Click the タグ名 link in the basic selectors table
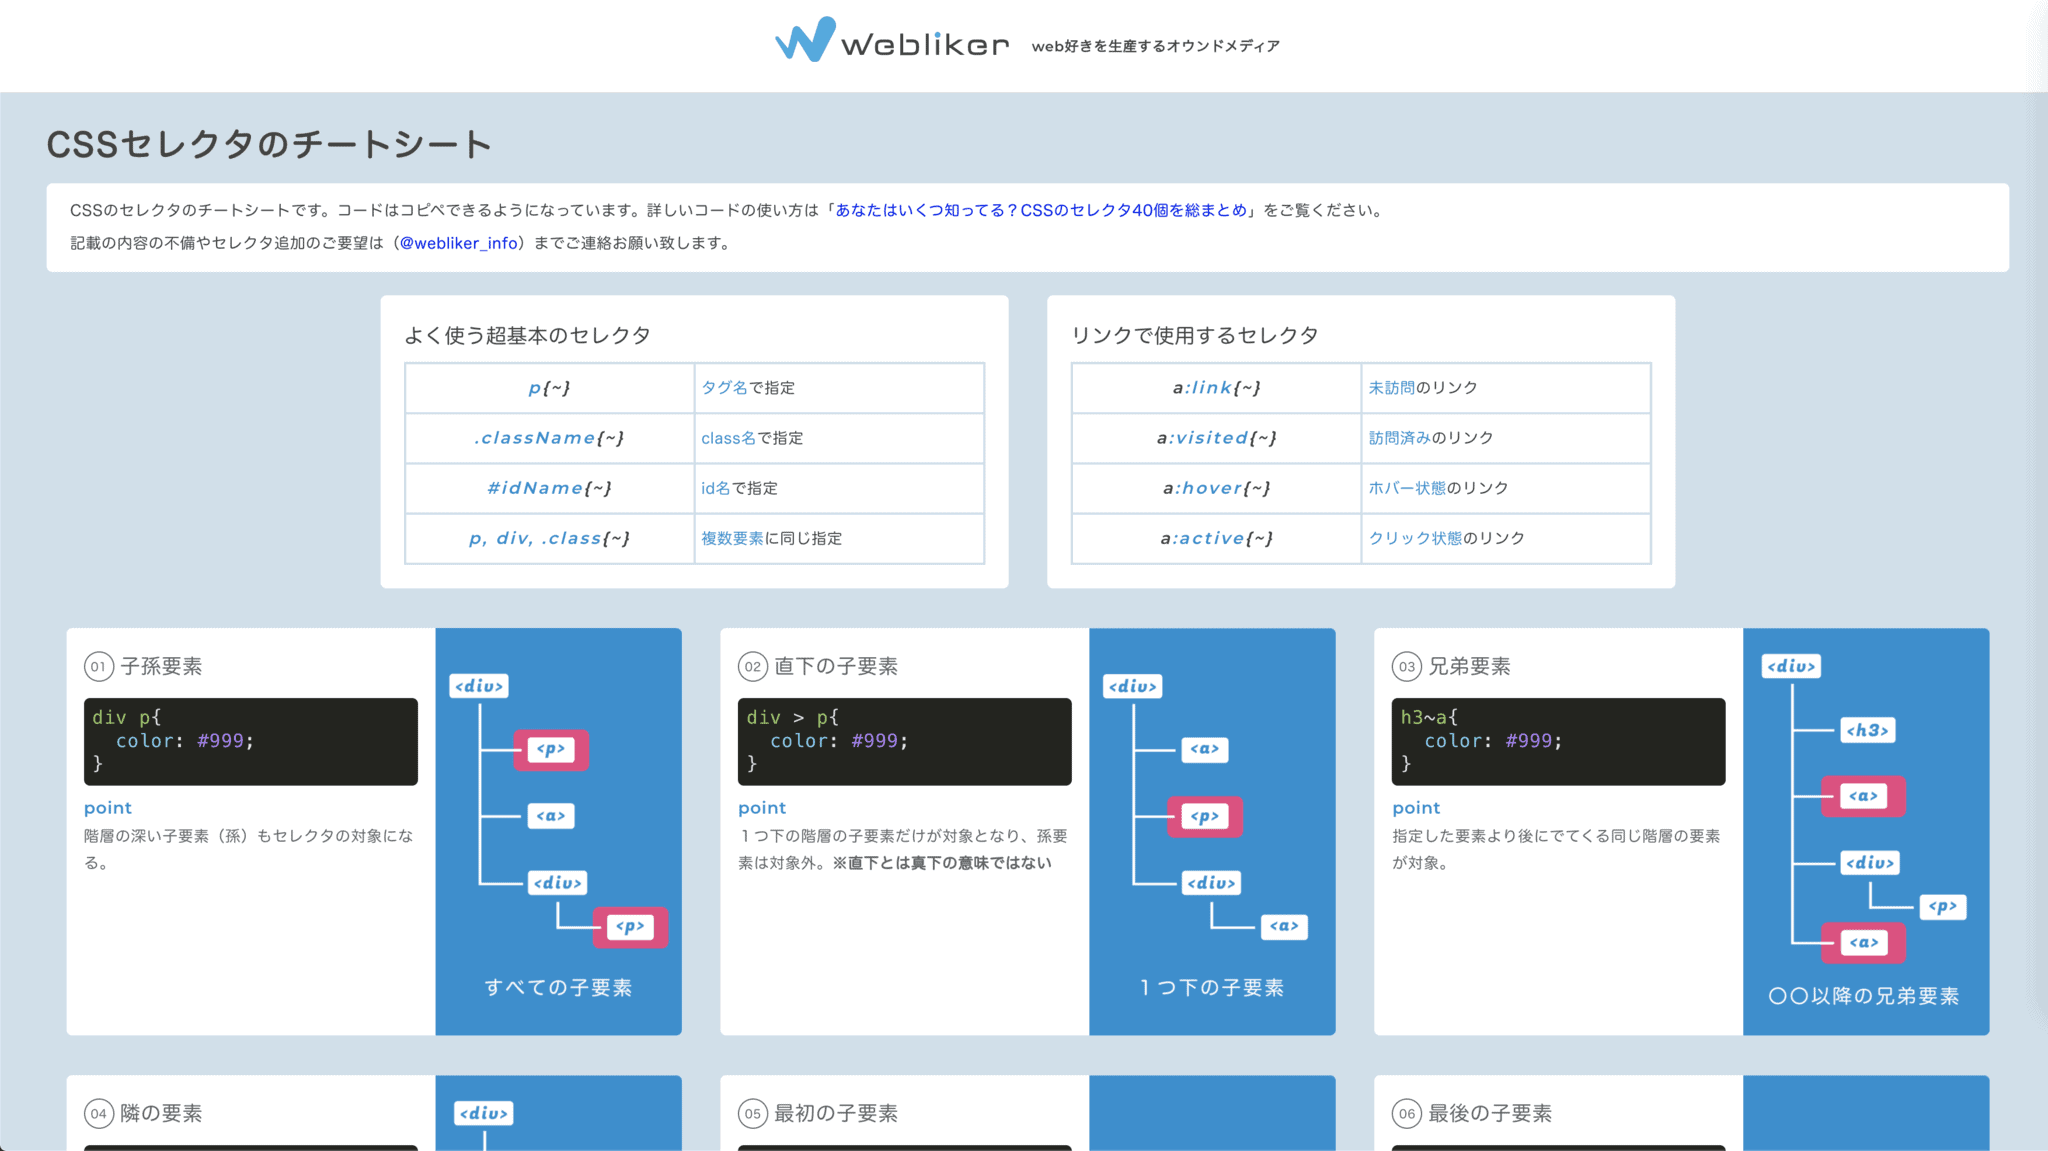 [x=725, y=388]
